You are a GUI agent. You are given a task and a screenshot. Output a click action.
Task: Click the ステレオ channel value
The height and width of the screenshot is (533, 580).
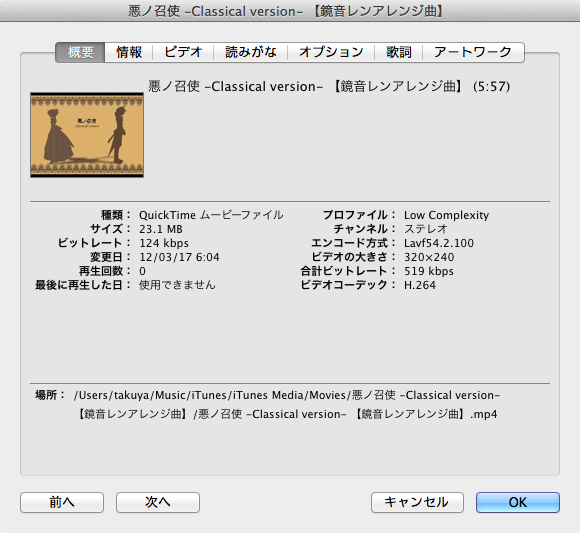pyautogui.click(x=426, y=229)
